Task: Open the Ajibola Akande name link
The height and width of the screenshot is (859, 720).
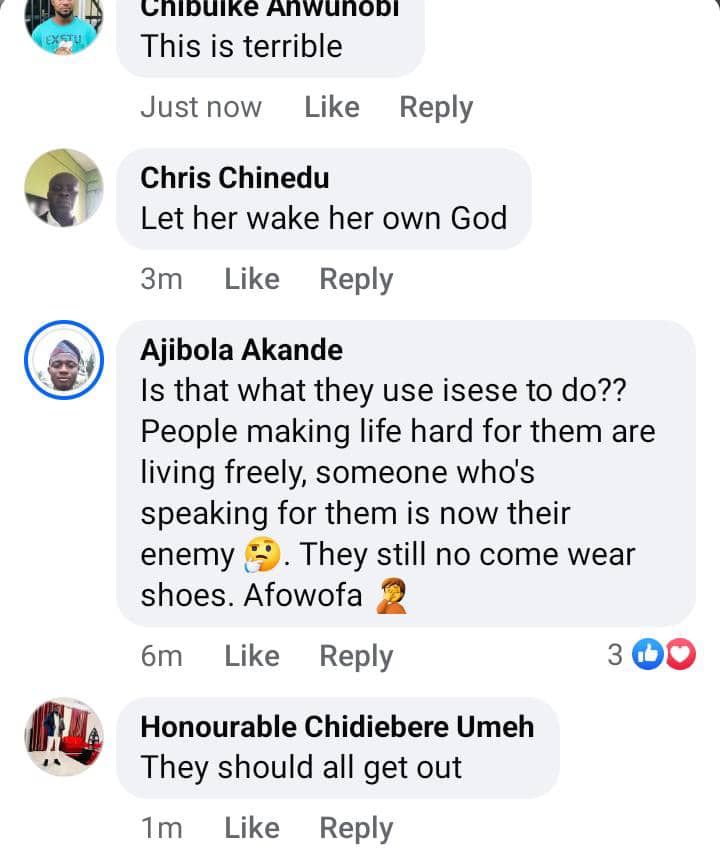Action: coord(241,350)
